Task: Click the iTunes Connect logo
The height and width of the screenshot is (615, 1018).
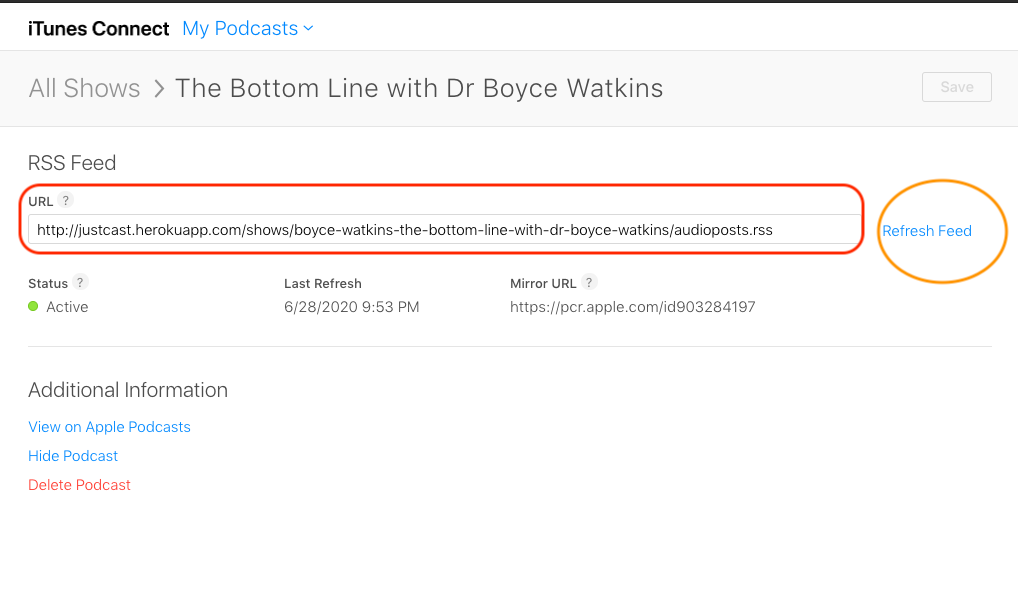Action: point(98,29)
